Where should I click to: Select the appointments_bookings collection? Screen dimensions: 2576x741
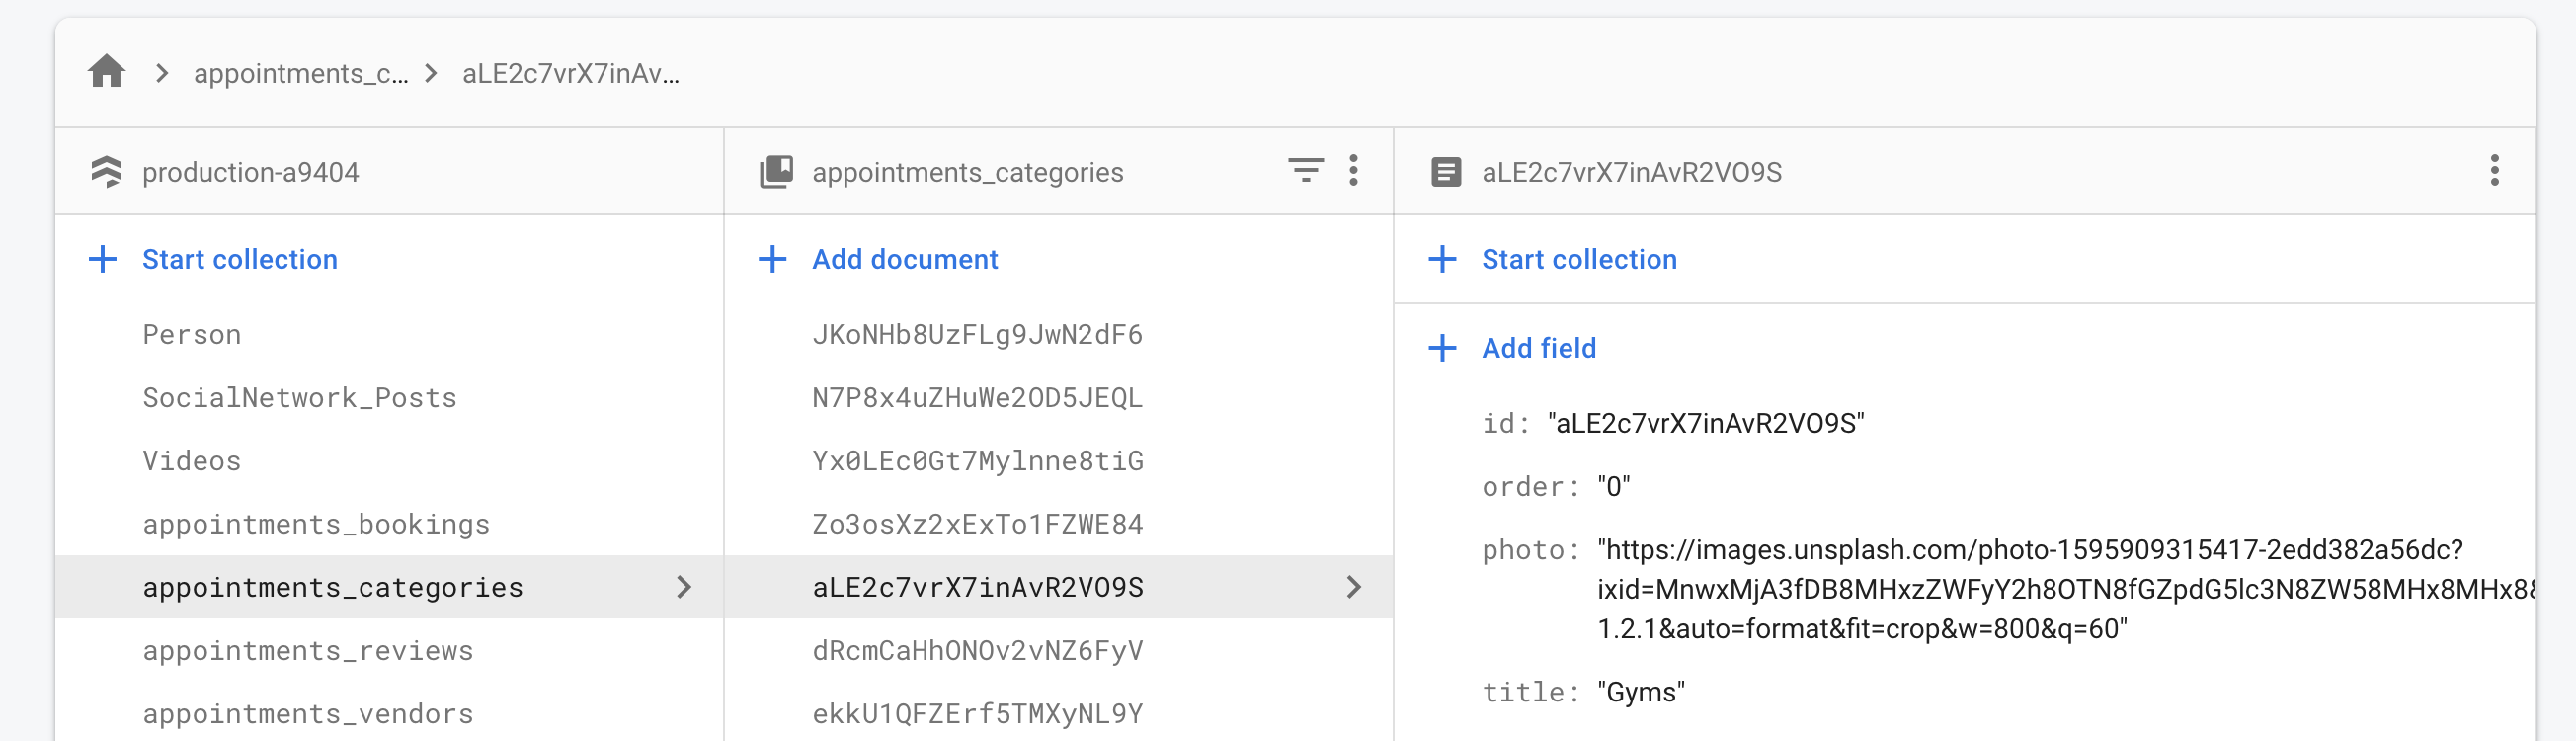pos(316,524)
